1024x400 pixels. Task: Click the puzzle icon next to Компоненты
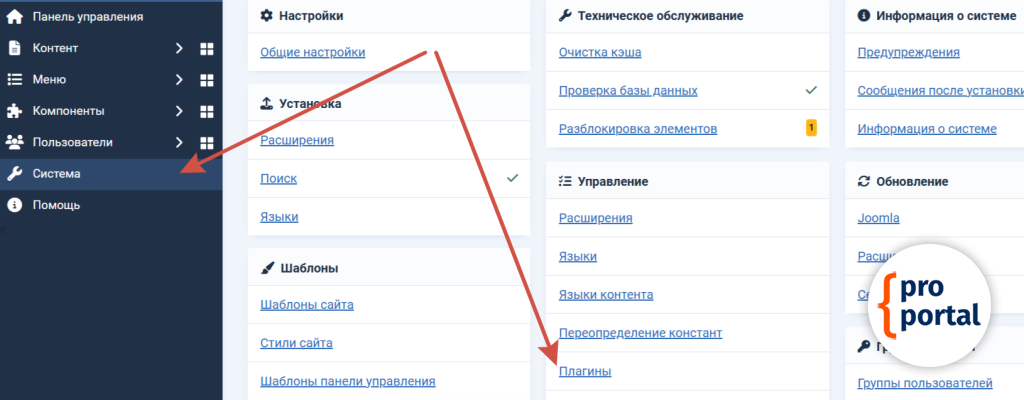click(15, 111)
